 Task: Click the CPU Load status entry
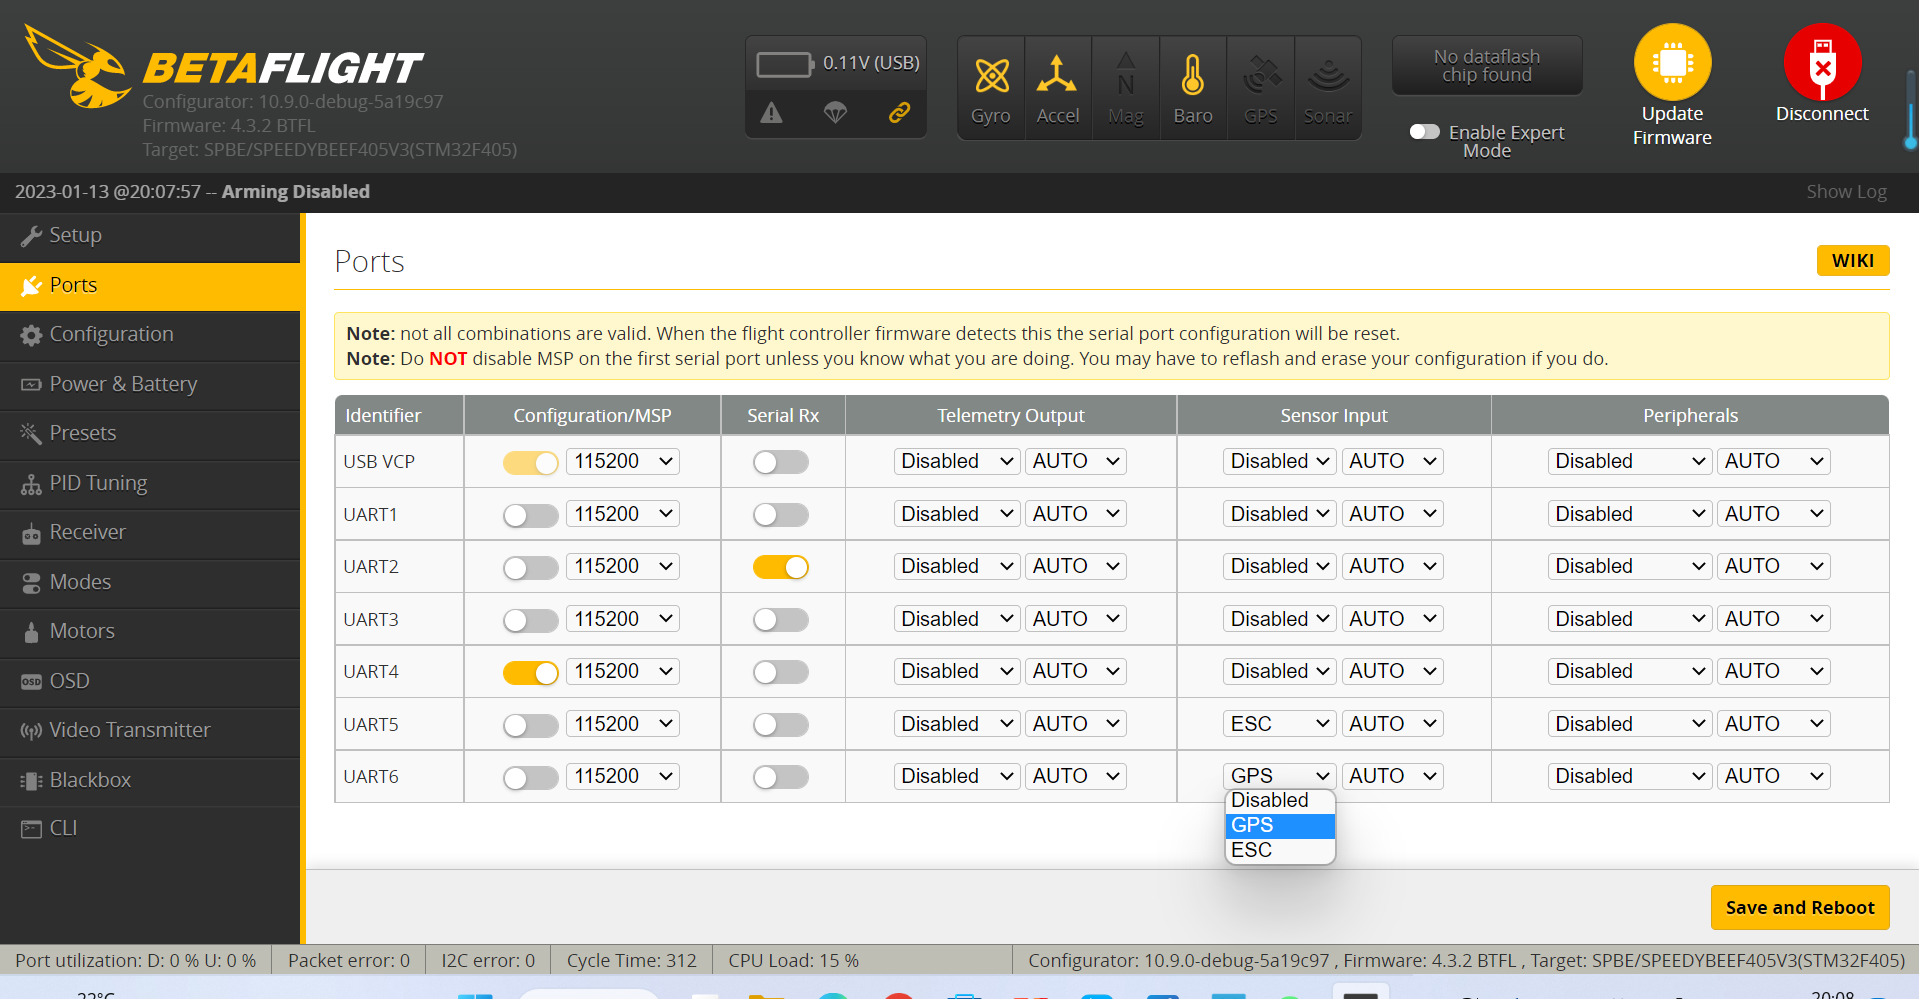[793, 961]
